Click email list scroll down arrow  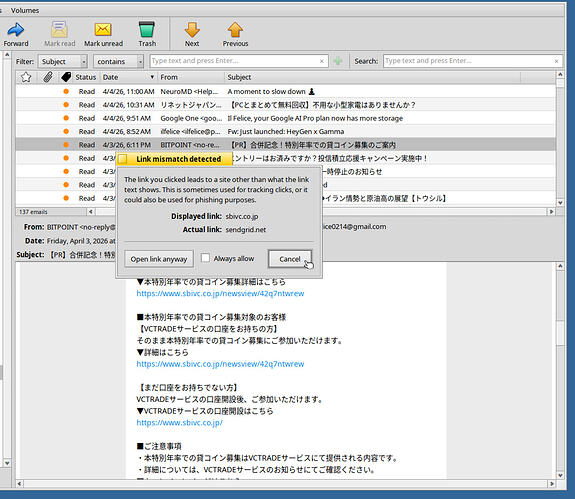[560, 202]
